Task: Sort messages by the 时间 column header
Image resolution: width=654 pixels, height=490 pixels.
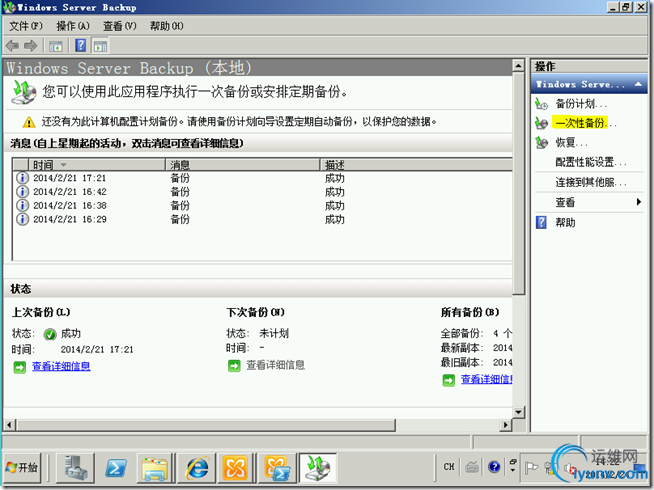Action: coord(96,165)
